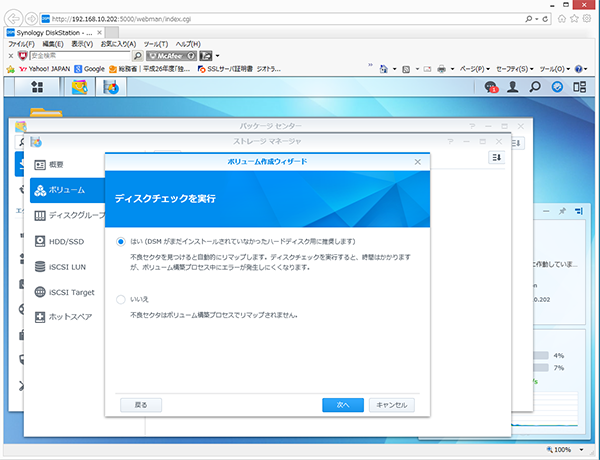
Task: Switch to Package Center taskbar icon
Action: pyautogui.click(x=79, y=87)
